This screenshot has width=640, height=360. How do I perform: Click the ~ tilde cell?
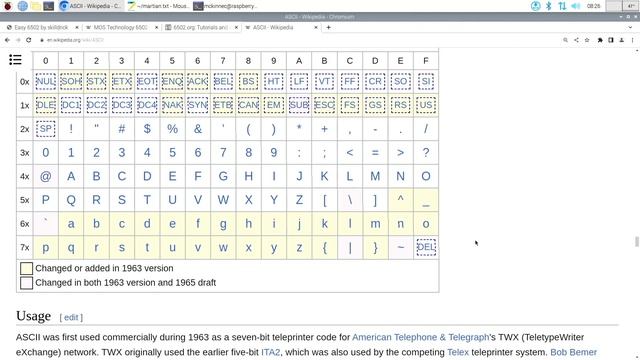click(x=400, y=247)
